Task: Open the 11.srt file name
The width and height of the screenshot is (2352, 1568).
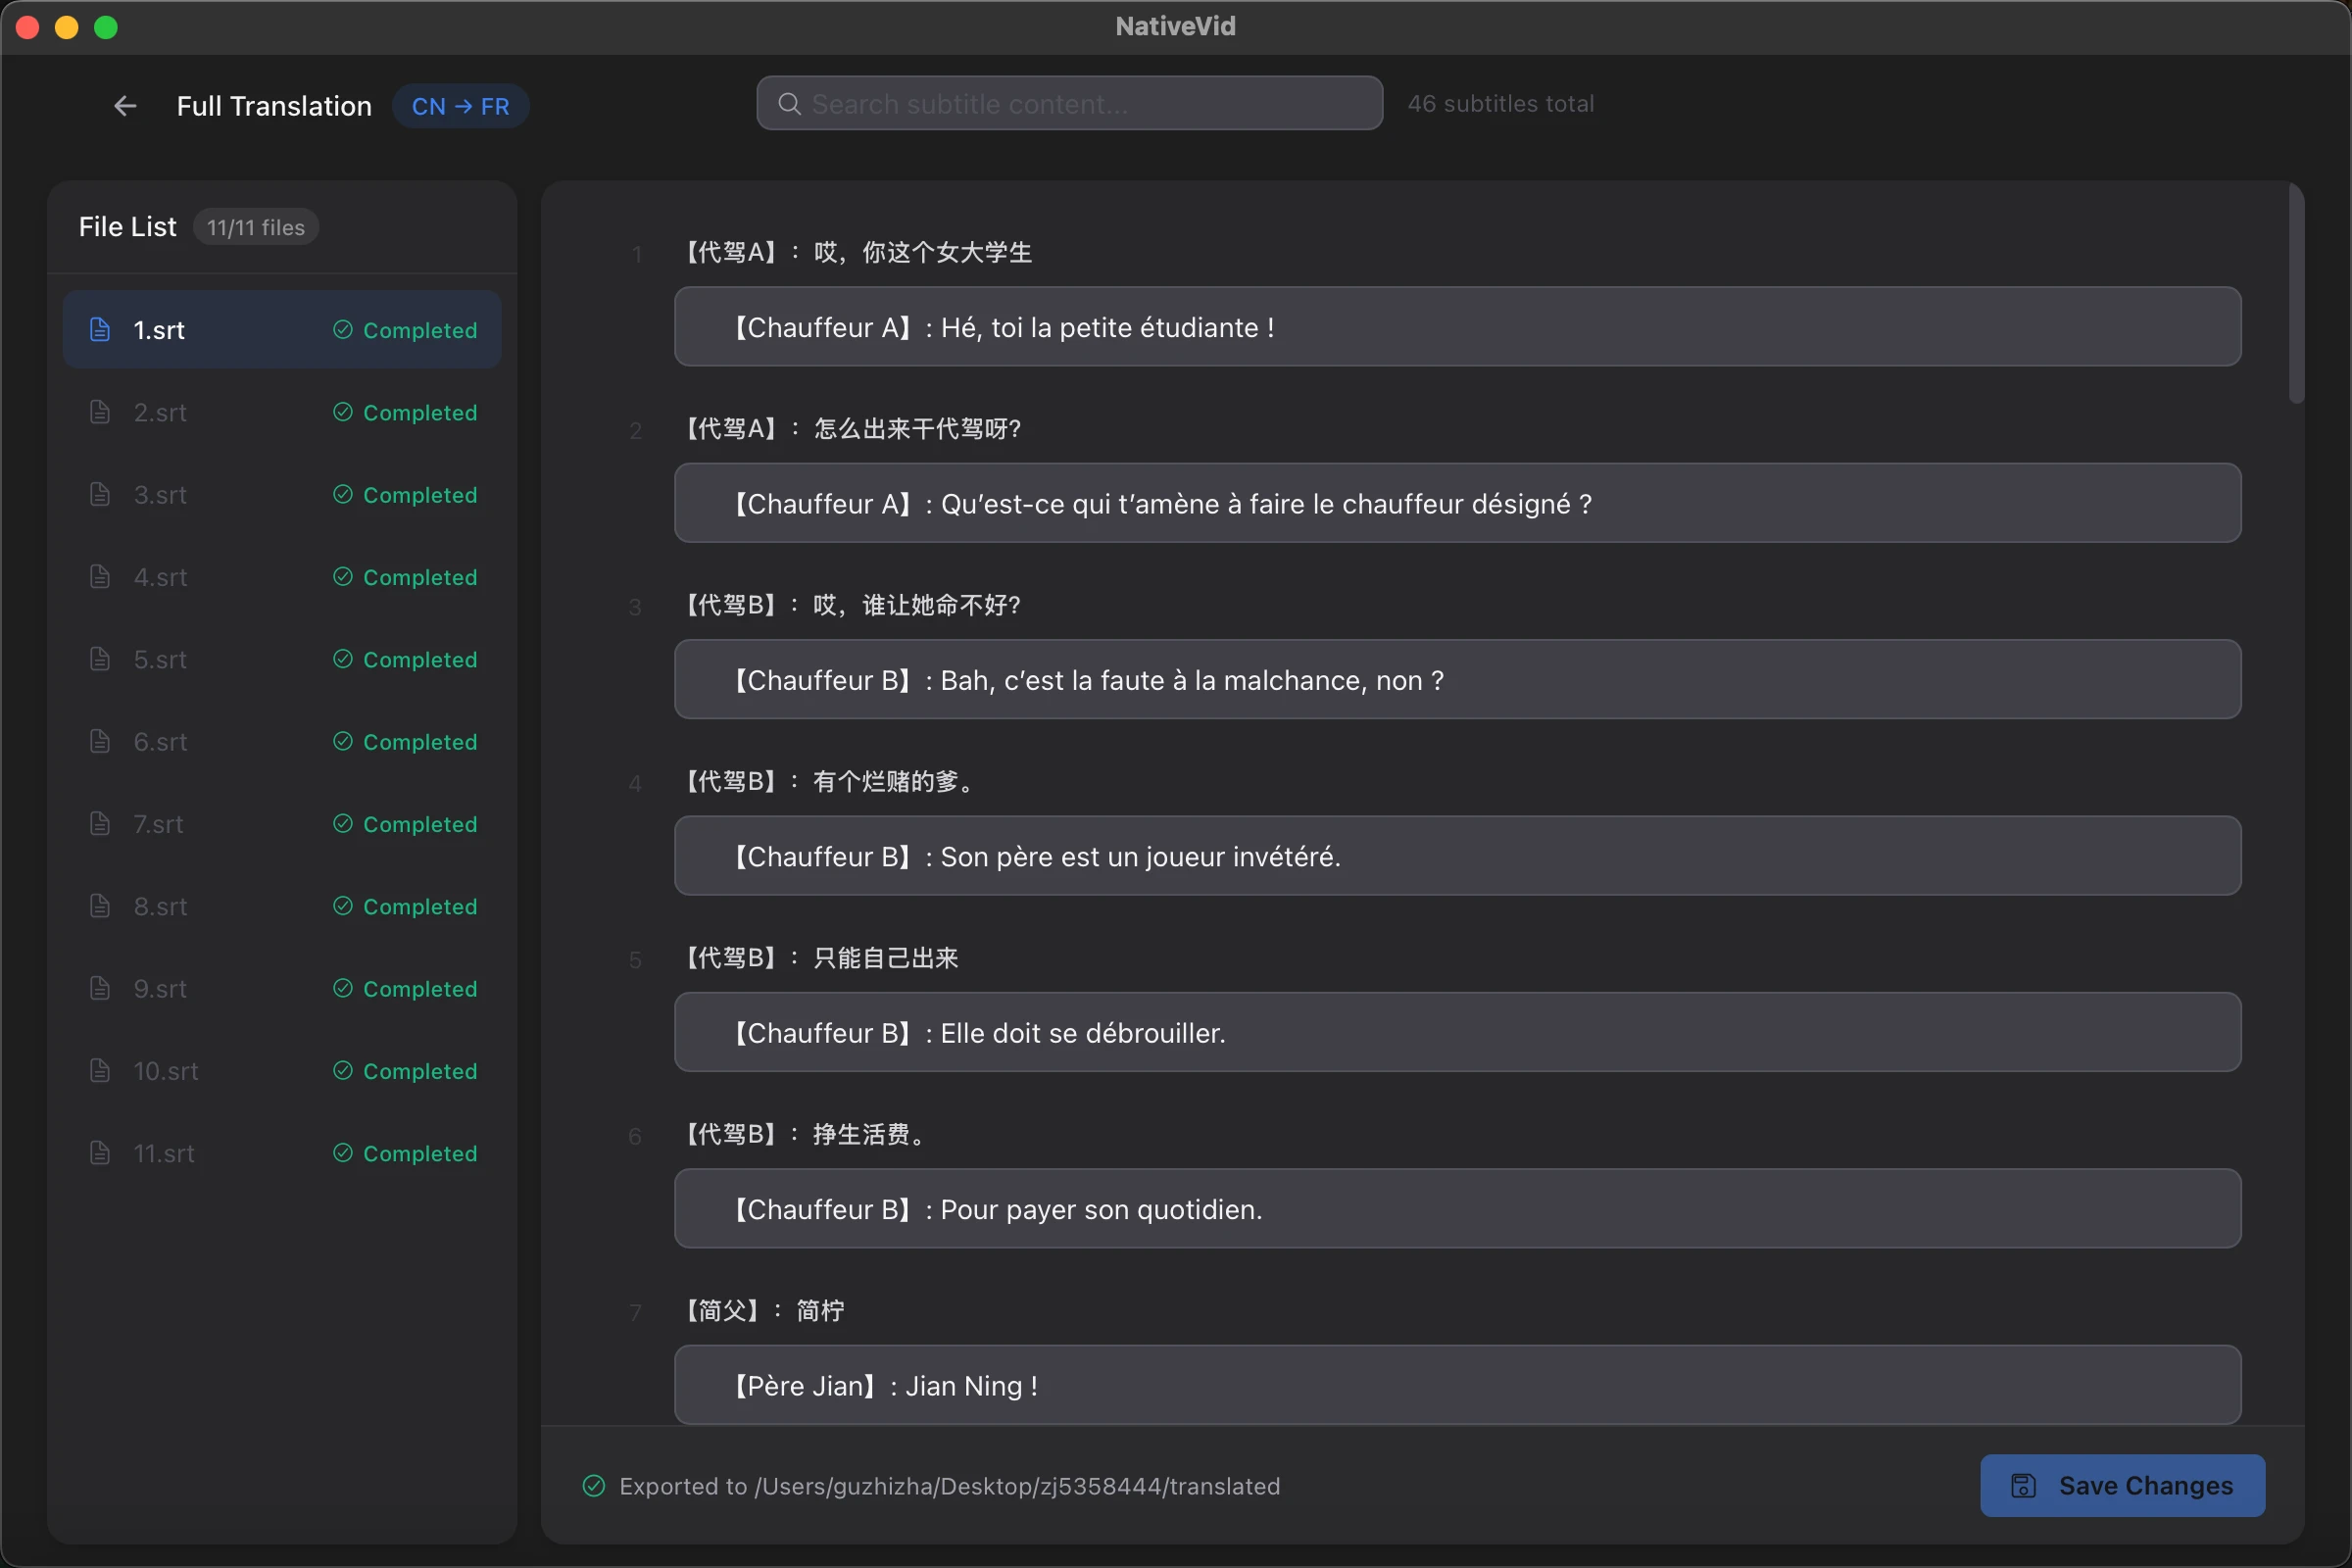Action: click(x=164, y=1153)
